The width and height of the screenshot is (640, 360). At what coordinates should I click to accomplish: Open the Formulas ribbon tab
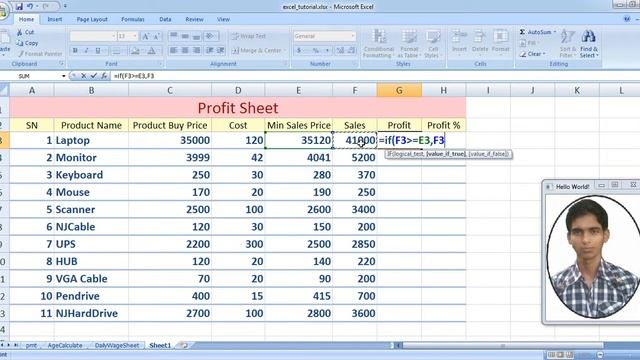[133, 19]
